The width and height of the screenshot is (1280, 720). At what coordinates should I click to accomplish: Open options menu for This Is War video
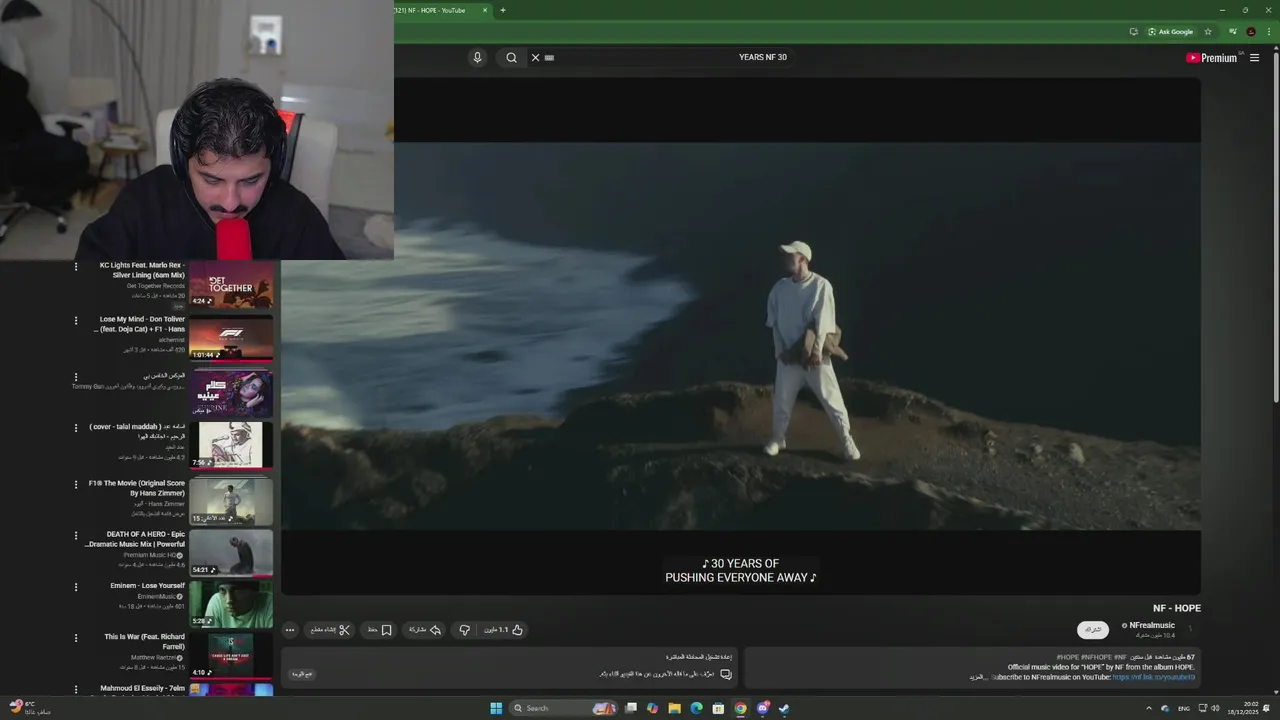click(x=75, y=638)
